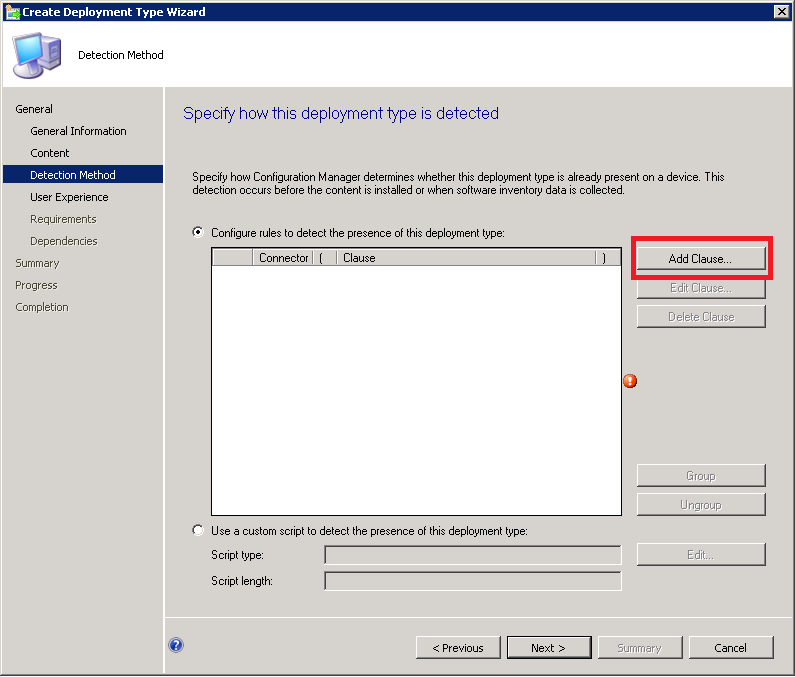The height and width of the screenshot is (677, 795).
Task: Click the Script type field
Action: (x=473, y=555)
